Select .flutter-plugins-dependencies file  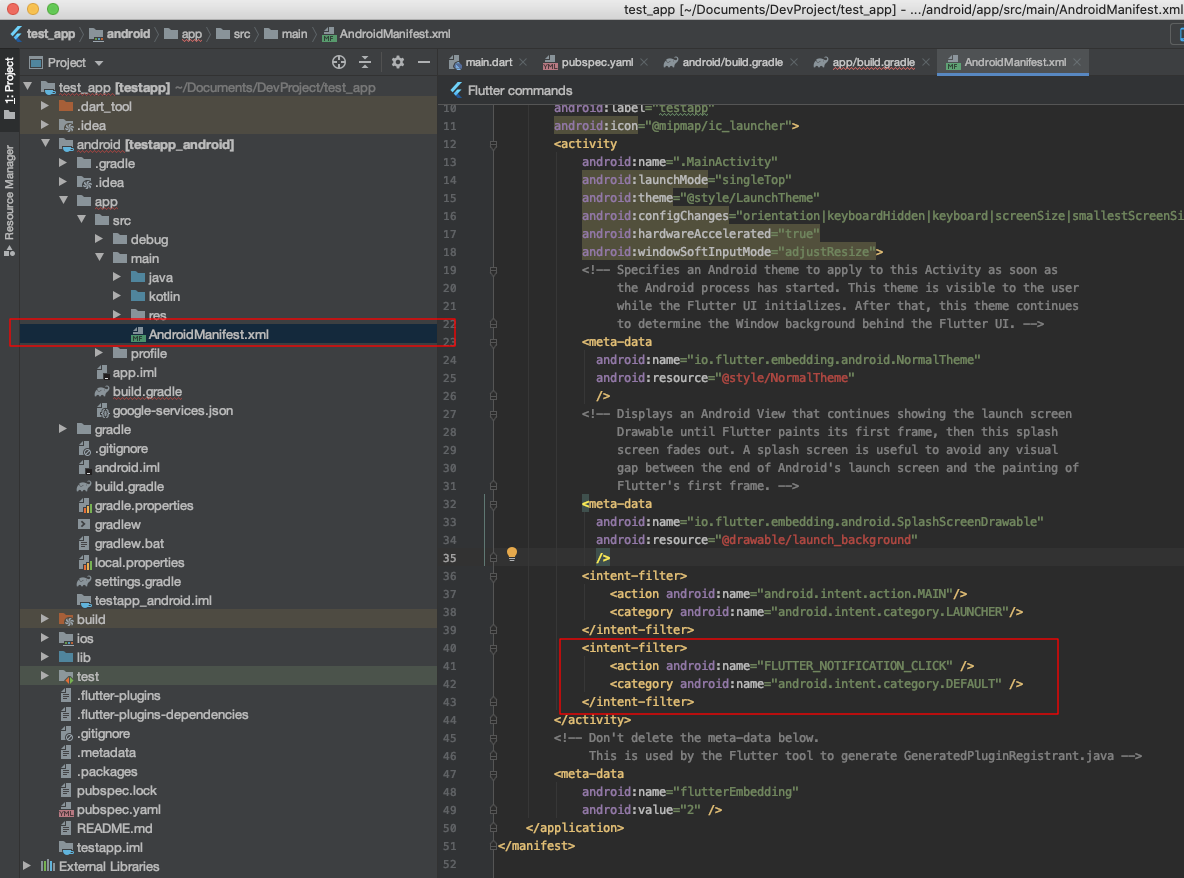tap(162, 714)
